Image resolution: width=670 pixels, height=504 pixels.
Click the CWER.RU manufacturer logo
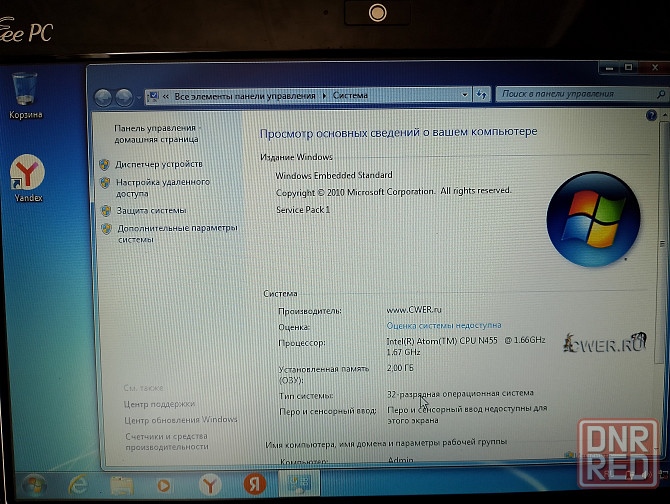pyautogui.click(x=604, y=343)
